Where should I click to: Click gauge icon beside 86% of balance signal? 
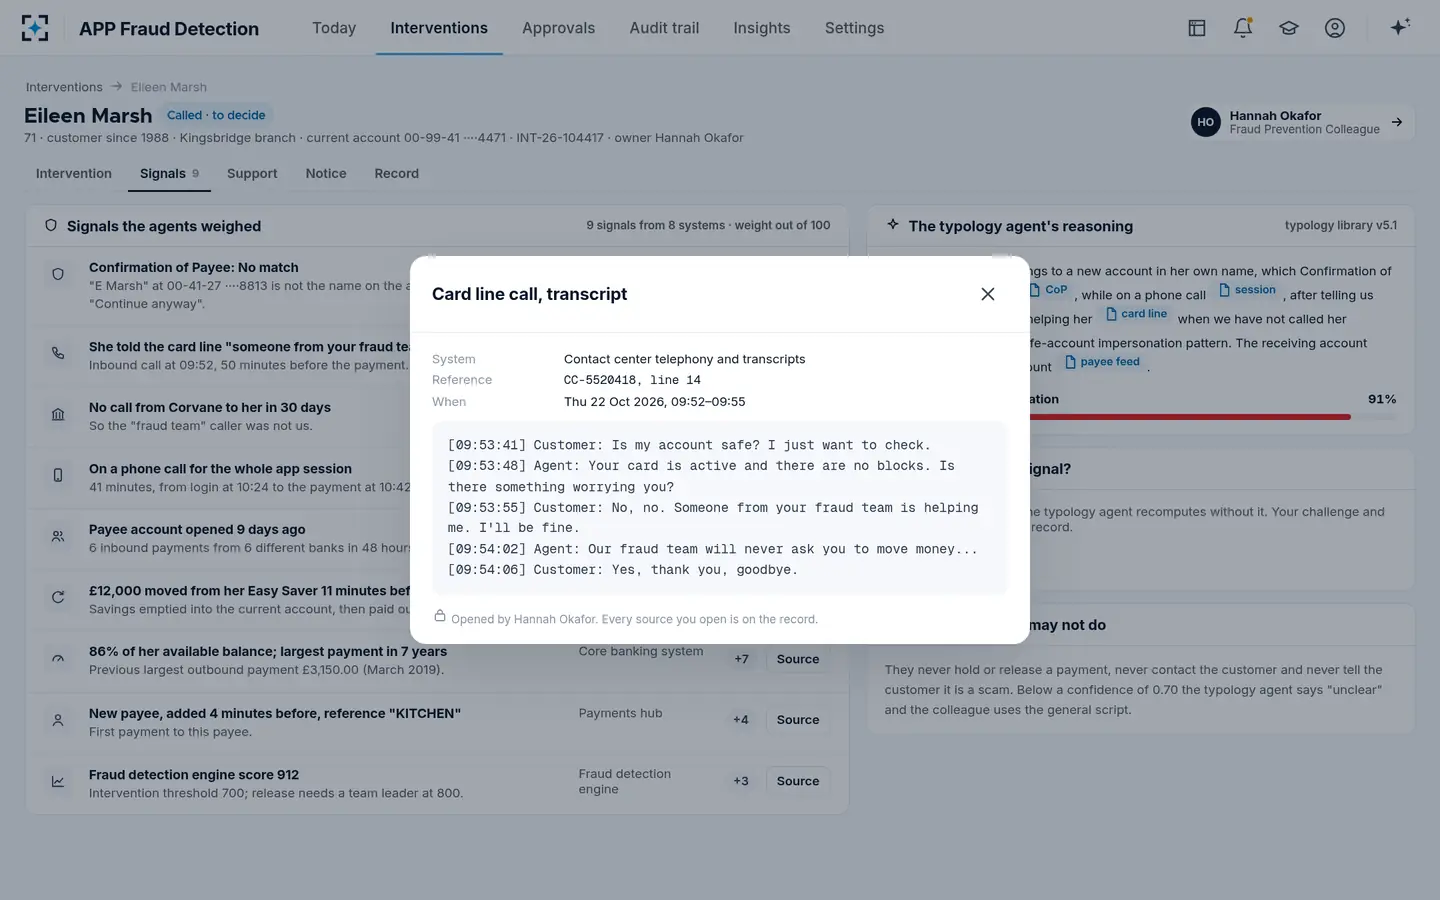[x=58, y=658]
